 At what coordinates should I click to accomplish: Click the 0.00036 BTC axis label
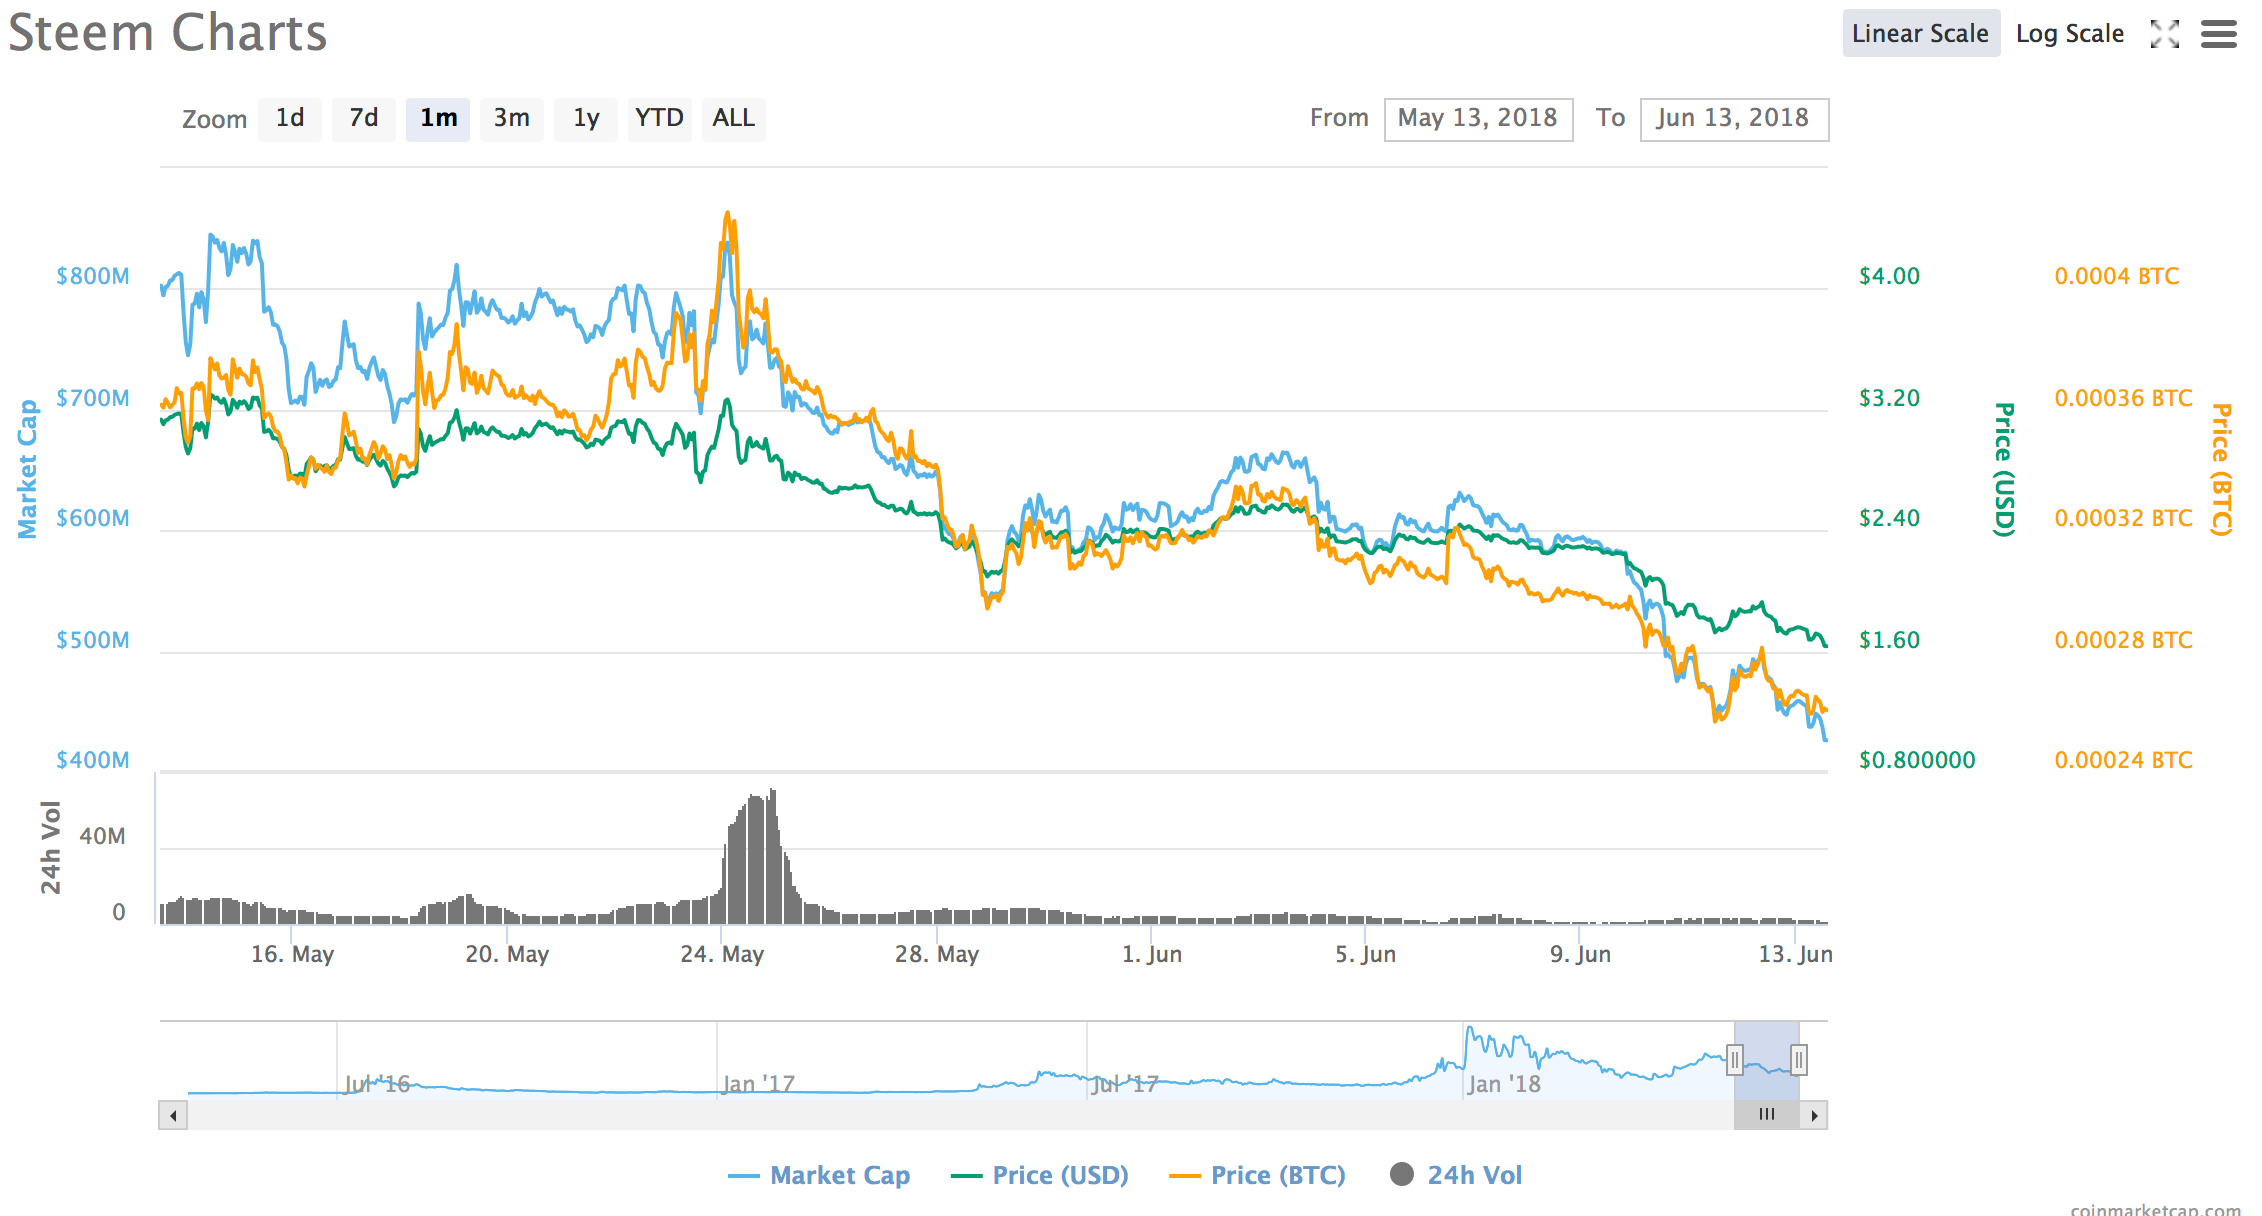click(x=2124, y=398)
